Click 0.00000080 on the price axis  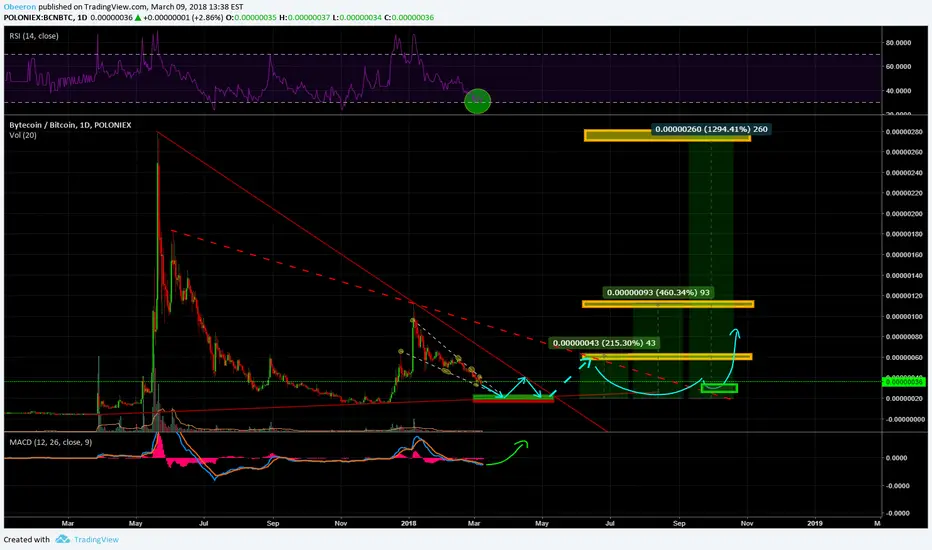pyautogui.click(x=903, y=337)
